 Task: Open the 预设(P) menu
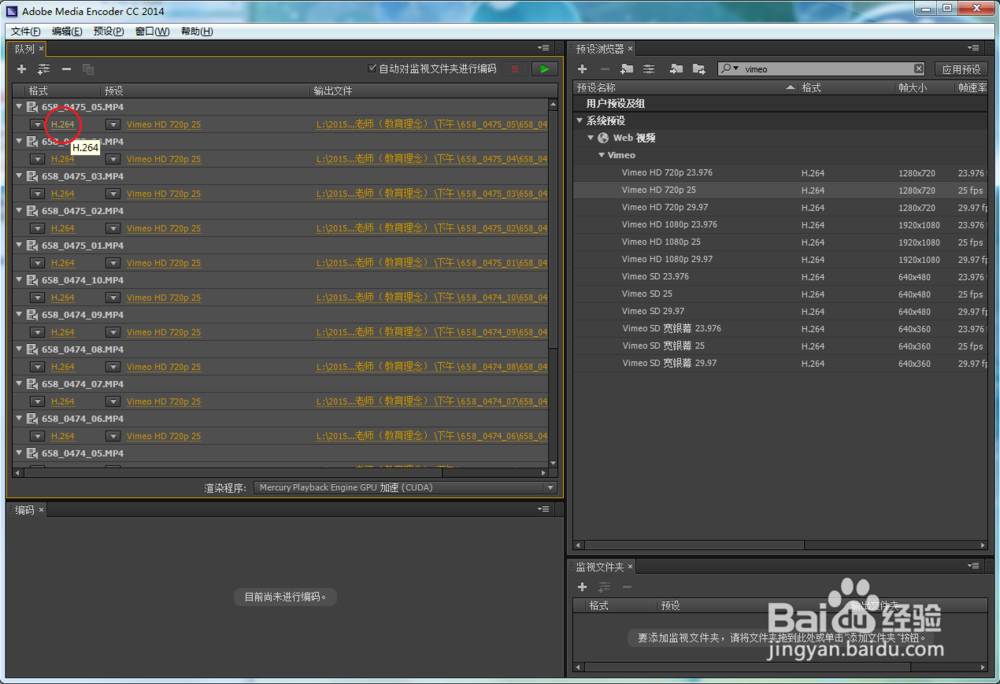click(108, 31)
